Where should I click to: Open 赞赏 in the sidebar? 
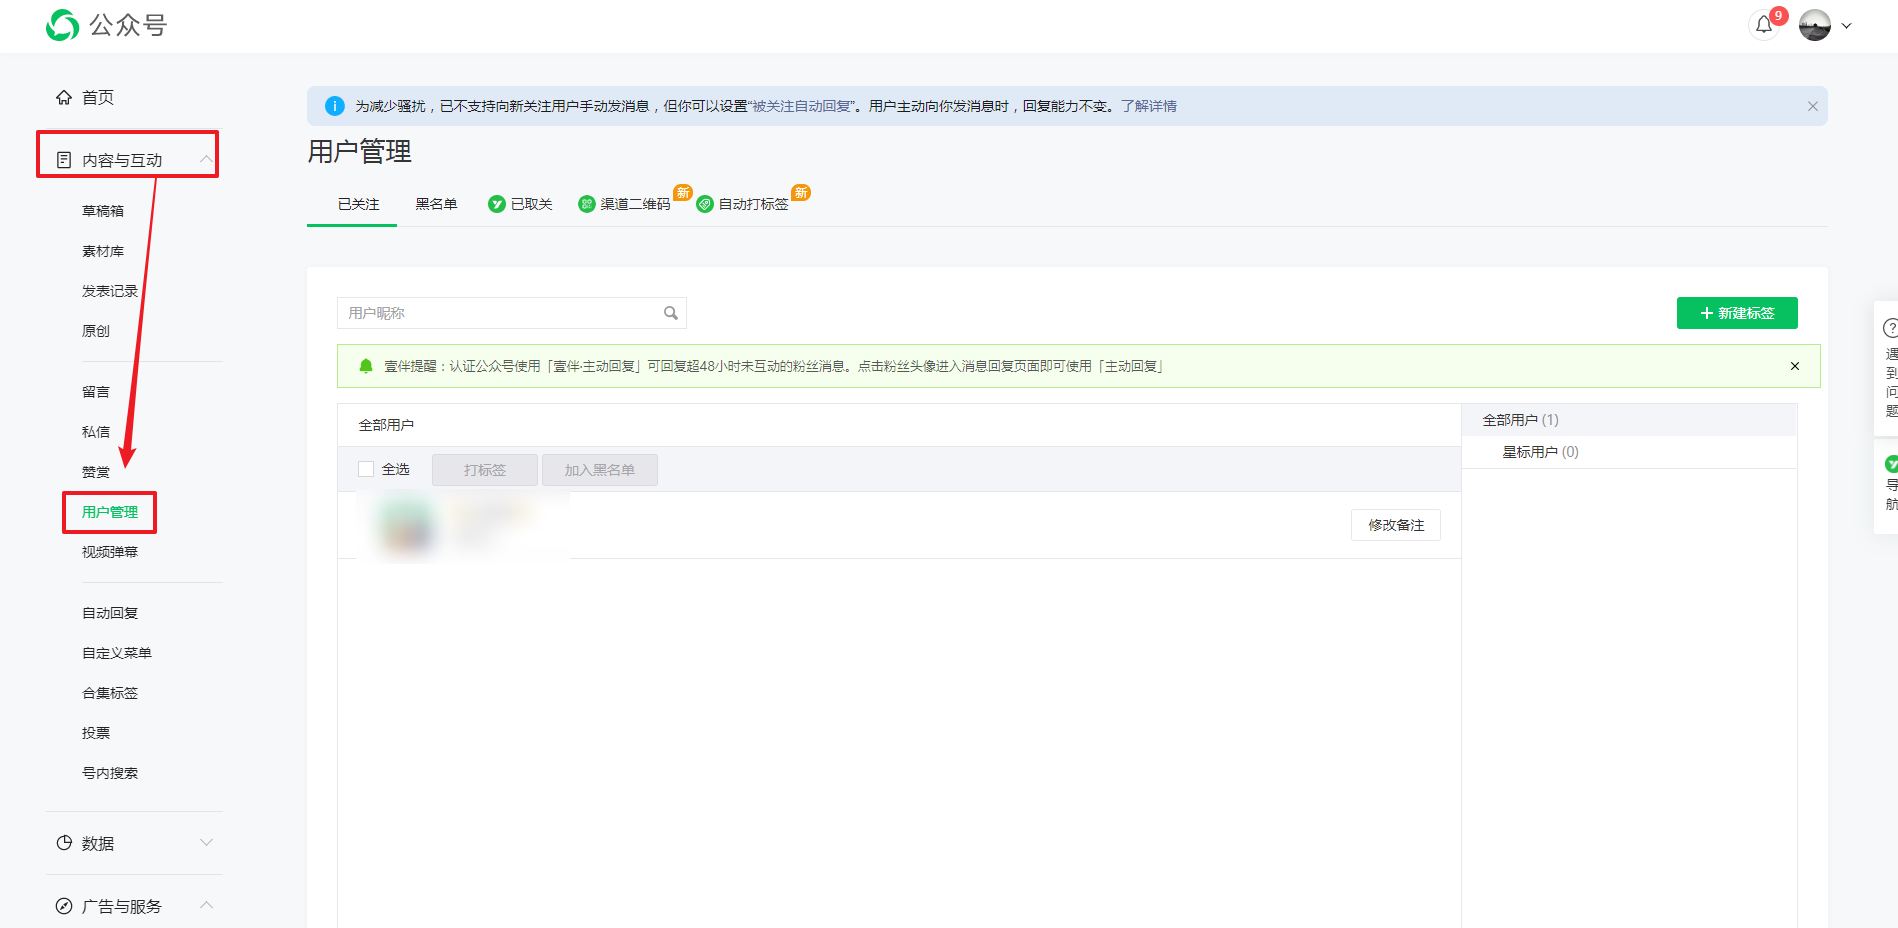click(96, 472)
